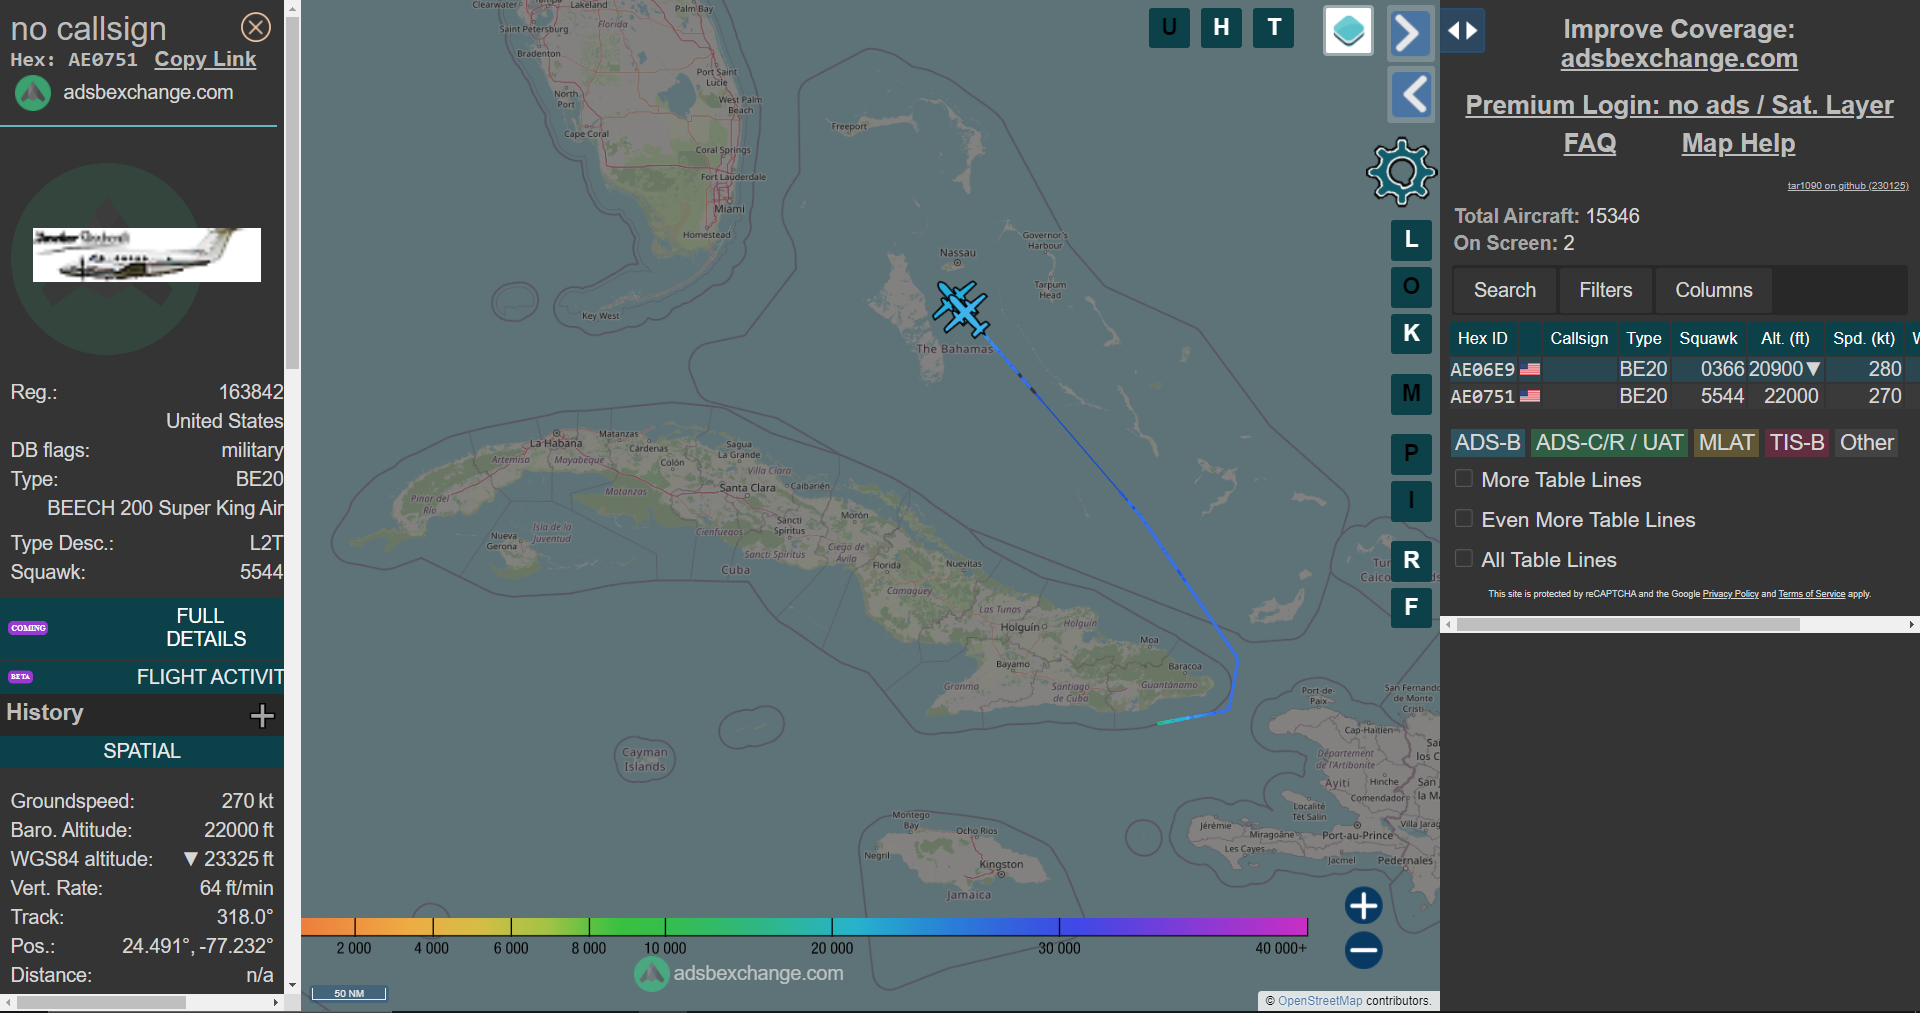1920x1013 pixels.
Task: Enable More Table Lines checkbox
Action: click(1464, 479)
